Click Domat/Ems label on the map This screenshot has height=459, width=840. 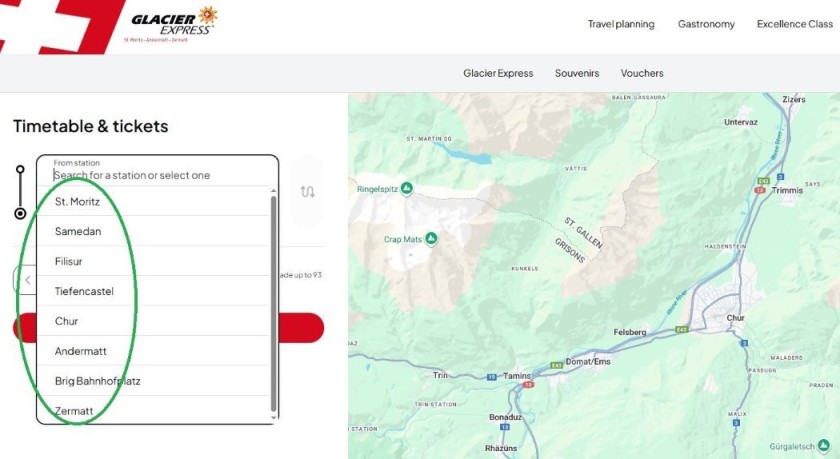coord(588,362)
